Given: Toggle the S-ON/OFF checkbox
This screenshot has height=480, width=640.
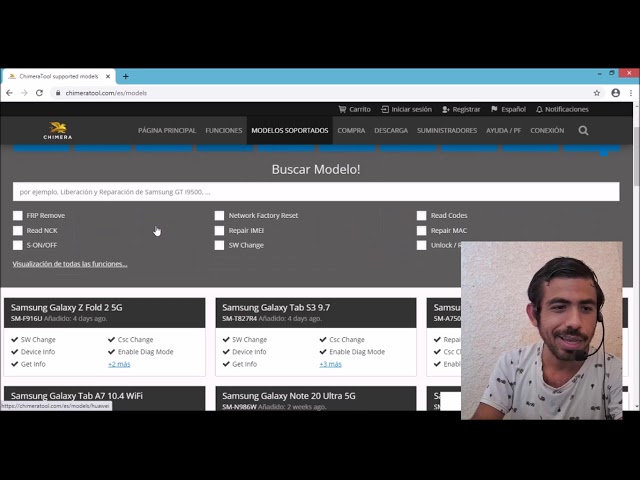Looking at the screenshot, I should coord(18,245).
